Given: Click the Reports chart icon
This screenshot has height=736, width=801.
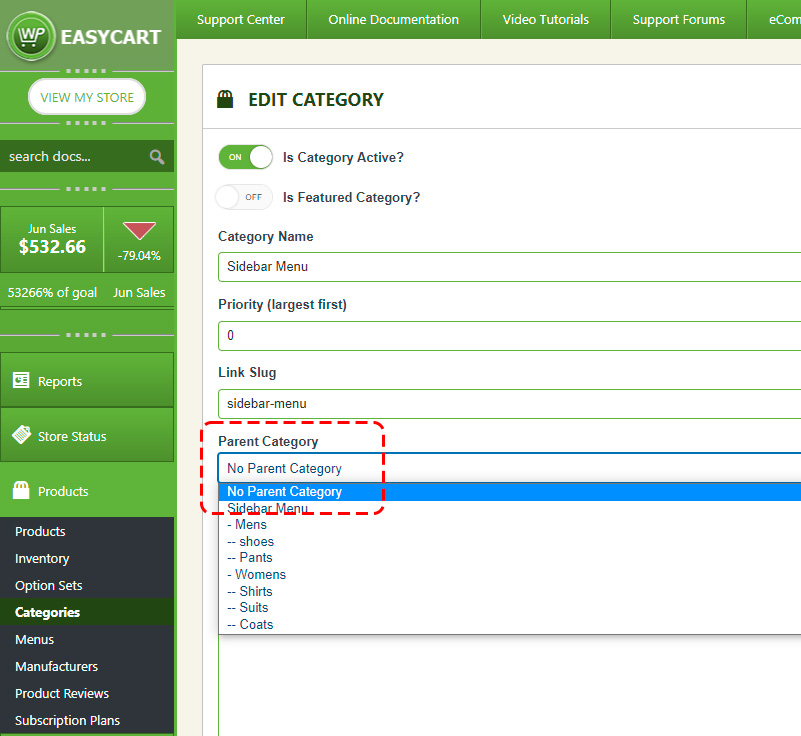Looking at the screenshot, I should [21, 380].
